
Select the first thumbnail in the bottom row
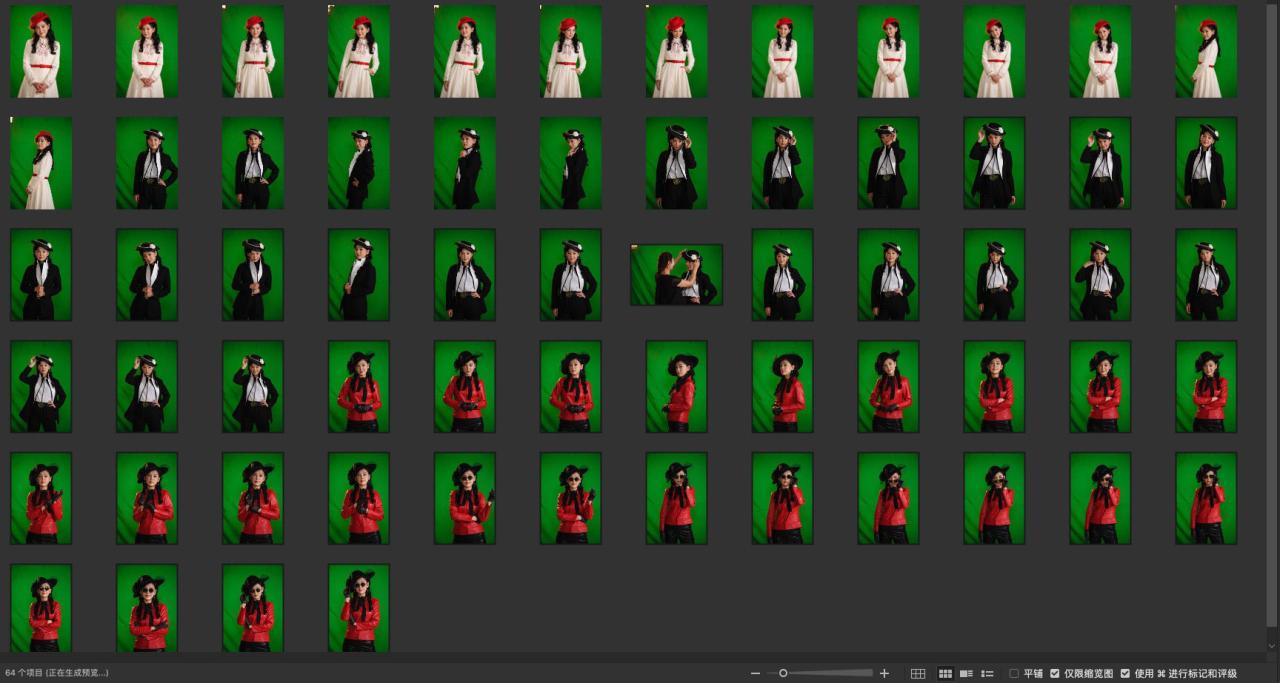point(41,609)
